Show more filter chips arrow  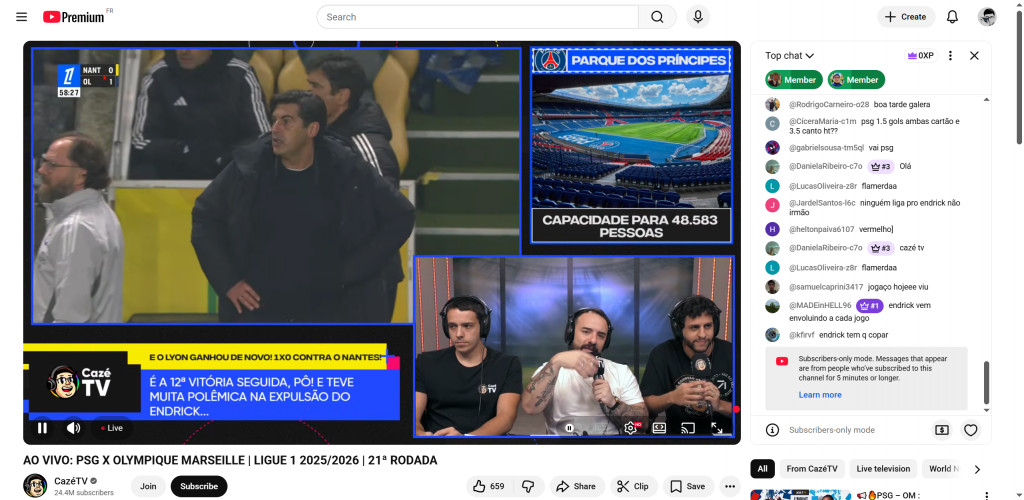coord(977,469)
